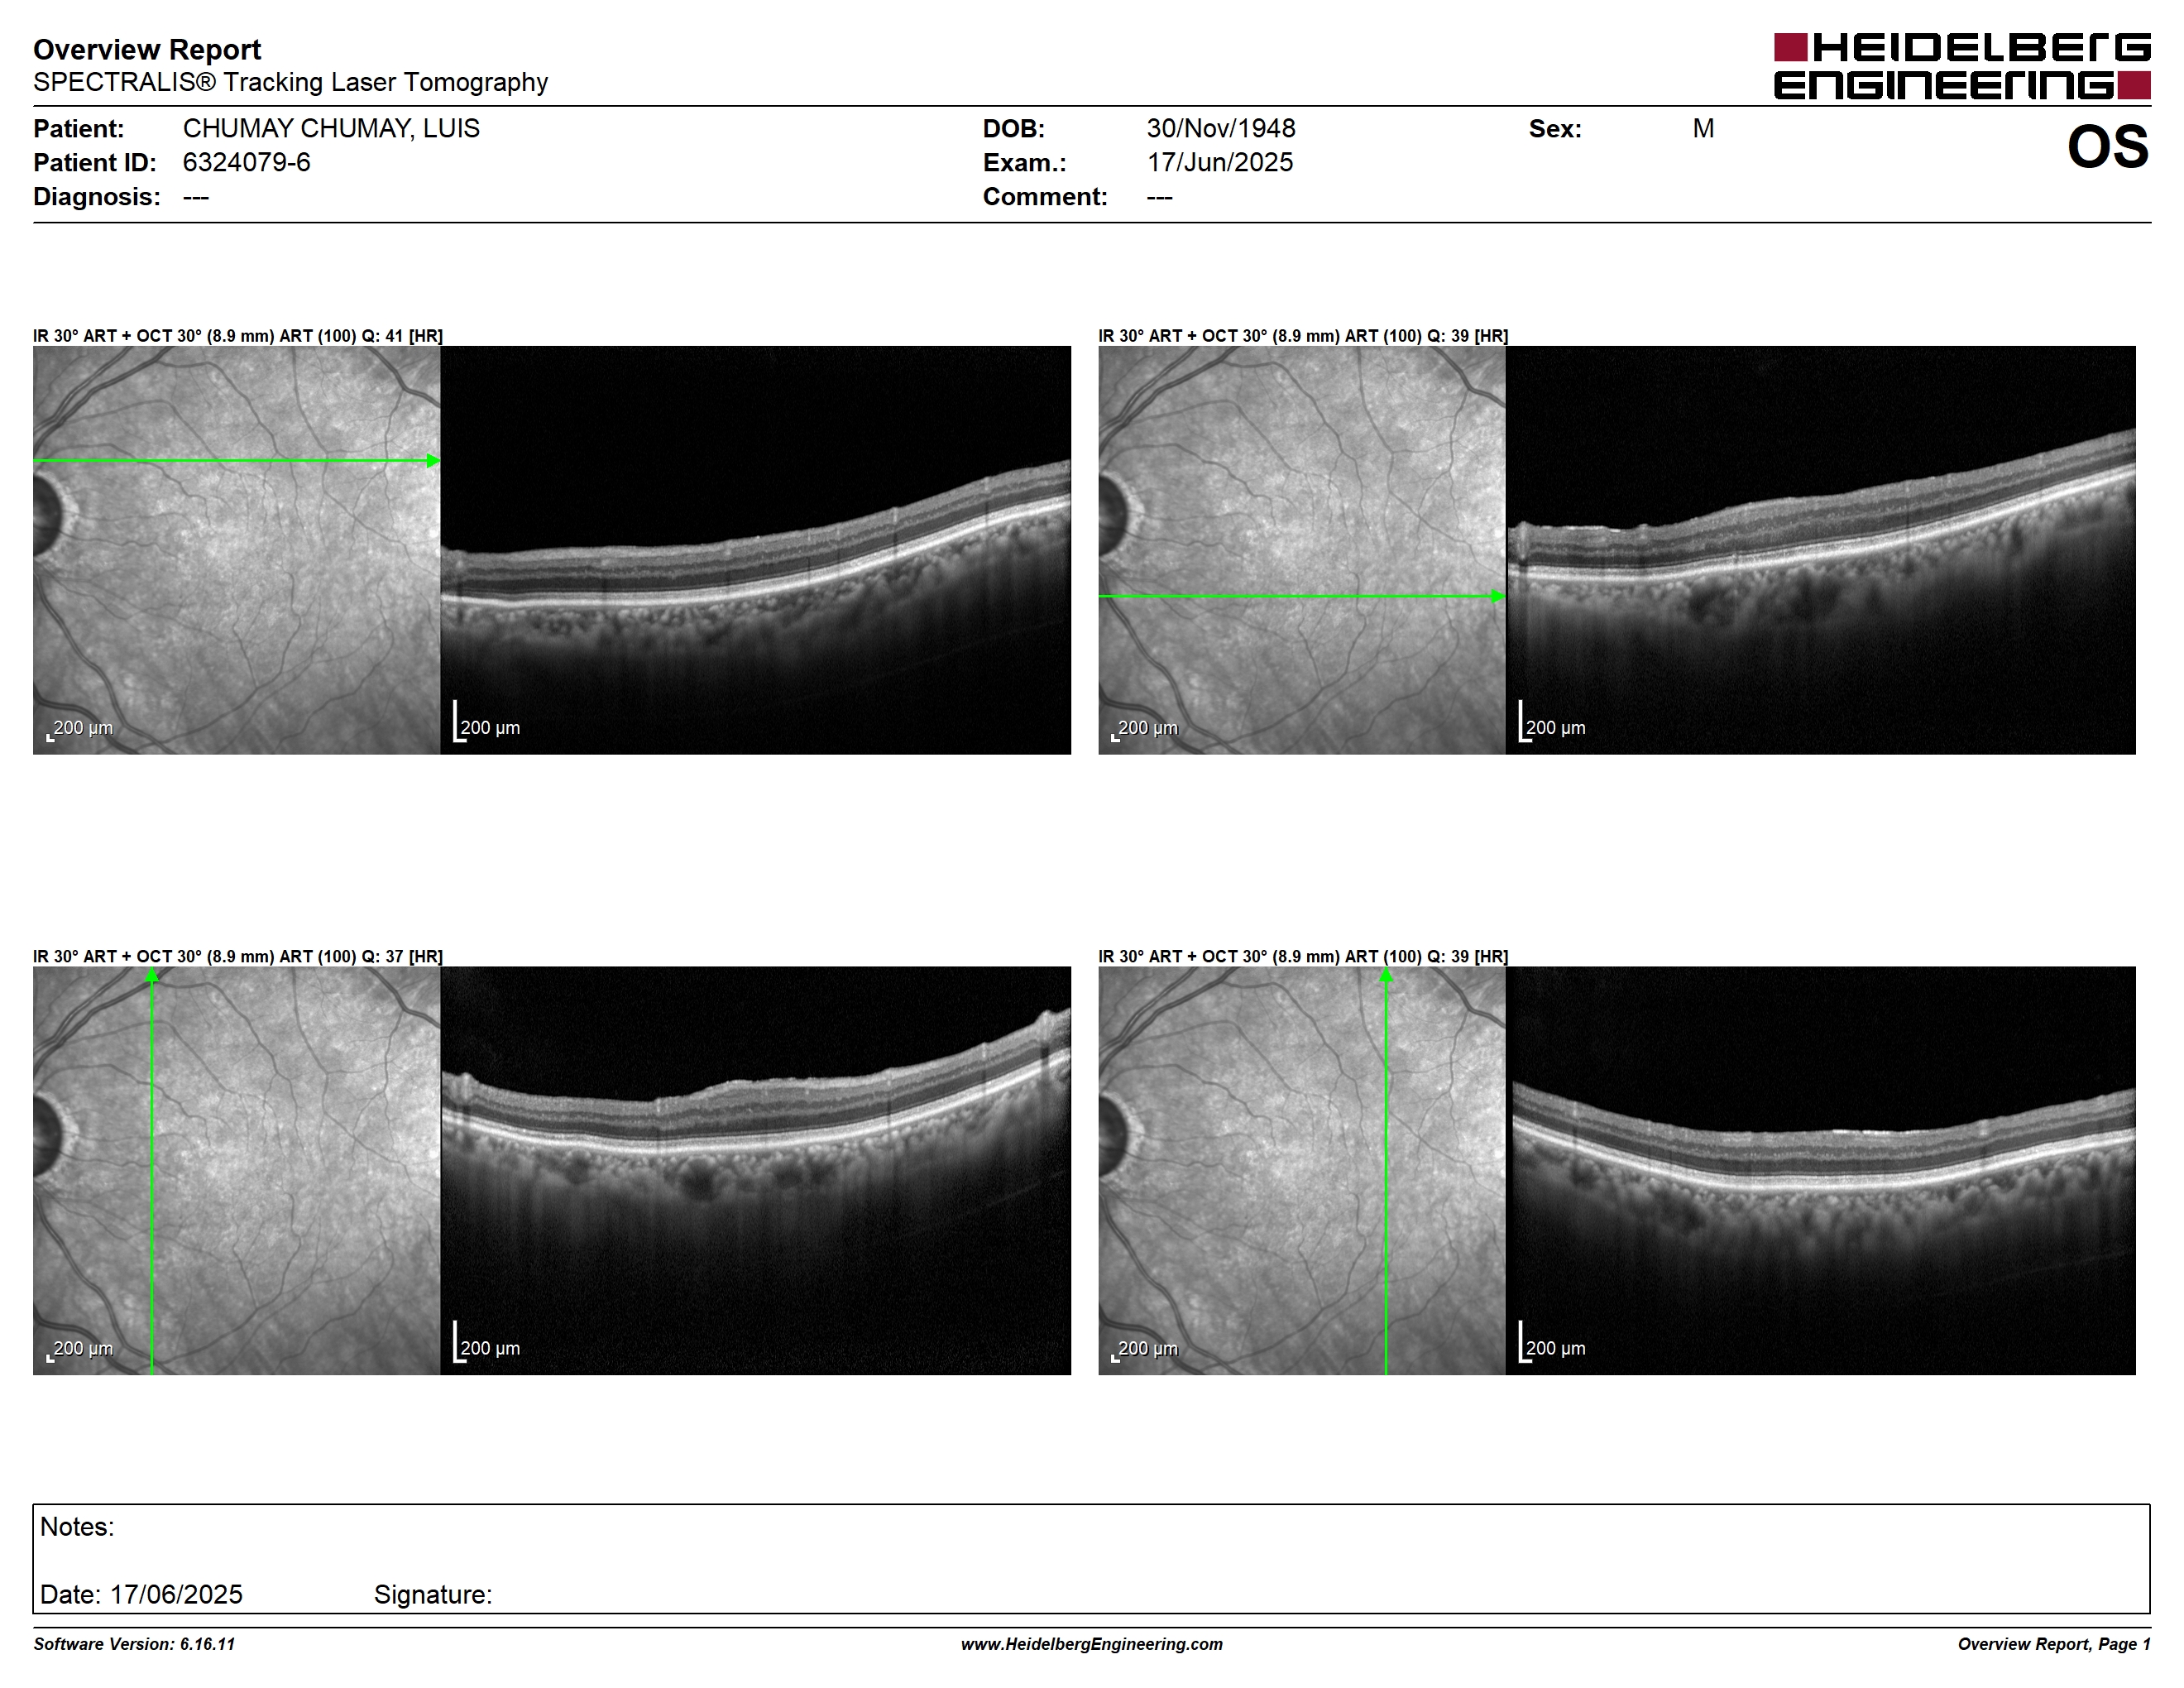Open the www.HeidelbergEngineering.com link

coord(1092,1644)
